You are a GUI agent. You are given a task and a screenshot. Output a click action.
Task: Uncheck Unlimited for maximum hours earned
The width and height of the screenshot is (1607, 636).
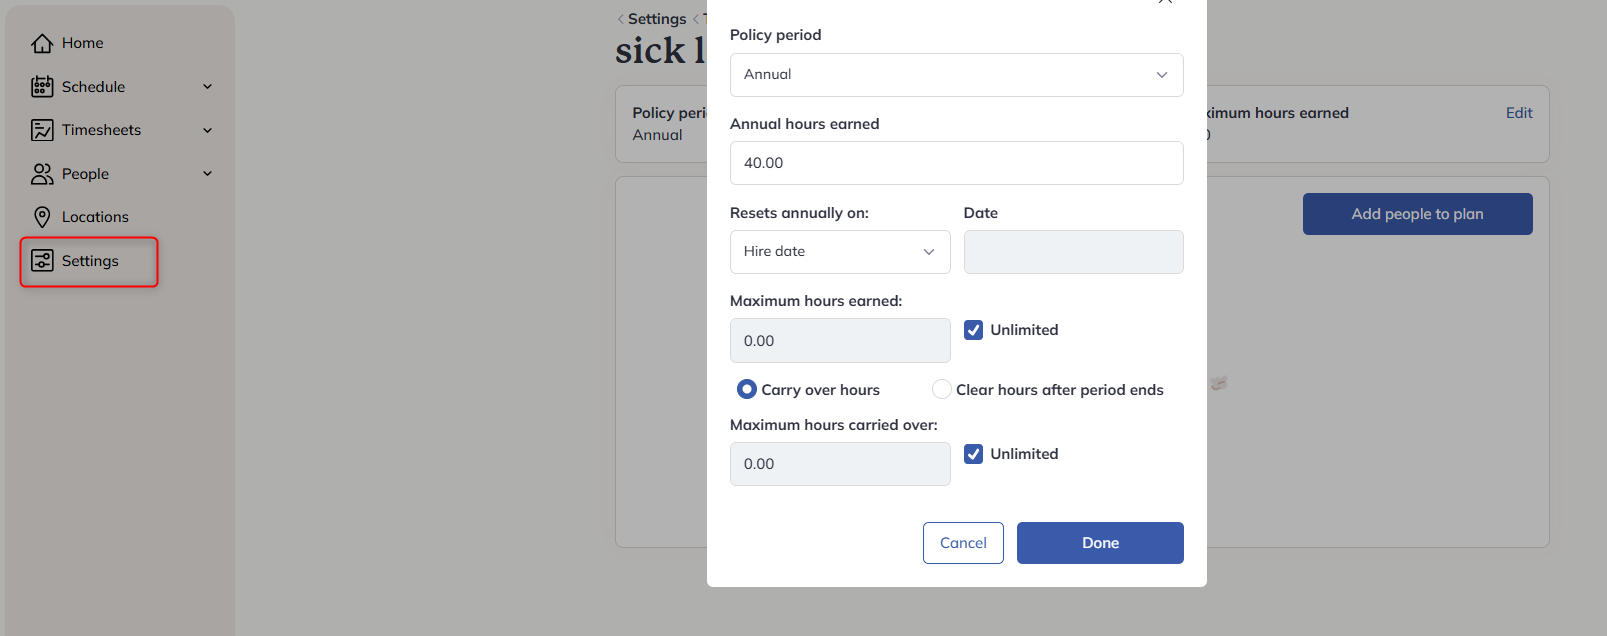pos(973,330)
